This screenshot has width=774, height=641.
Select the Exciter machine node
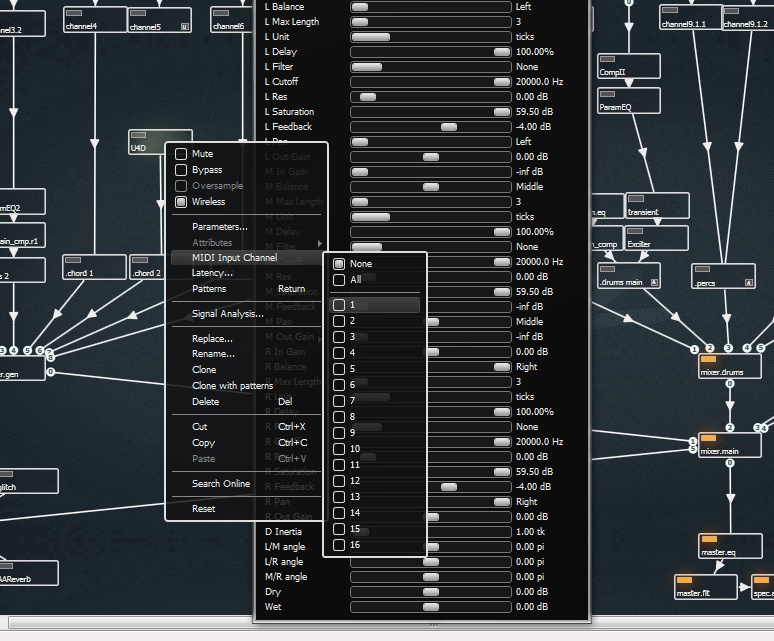tap(656, 238)
